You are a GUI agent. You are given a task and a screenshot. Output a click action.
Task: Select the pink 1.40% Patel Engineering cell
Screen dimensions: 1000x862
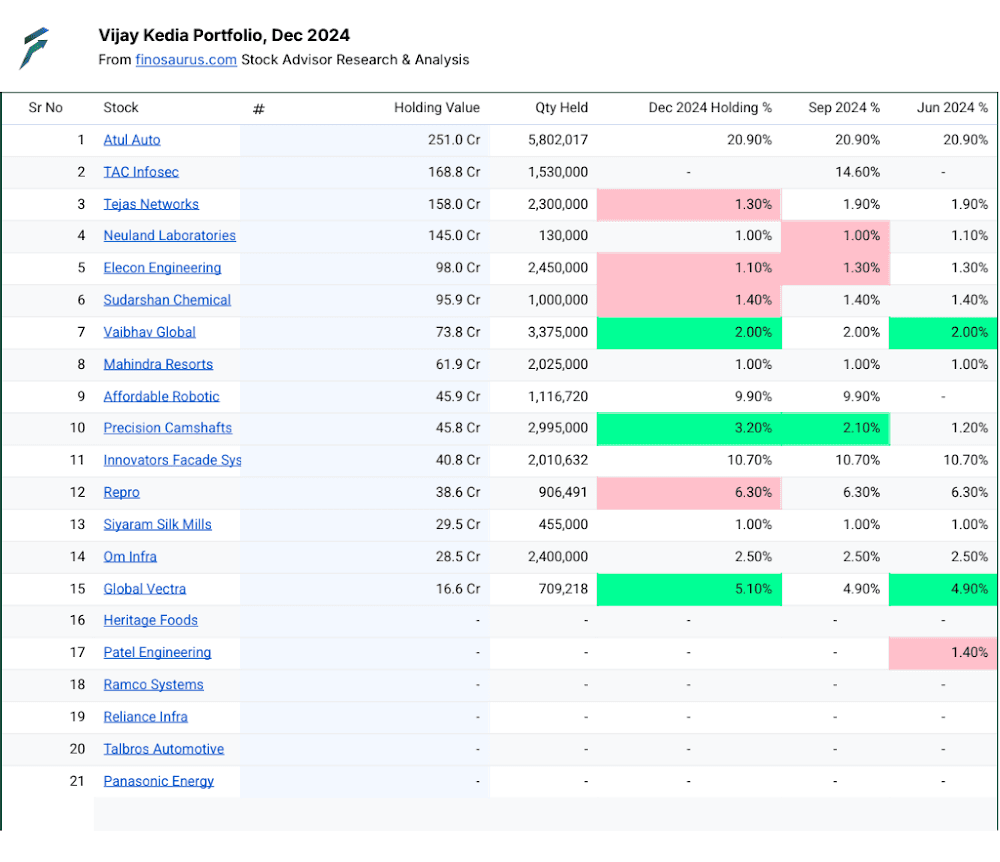click(943, 653)
